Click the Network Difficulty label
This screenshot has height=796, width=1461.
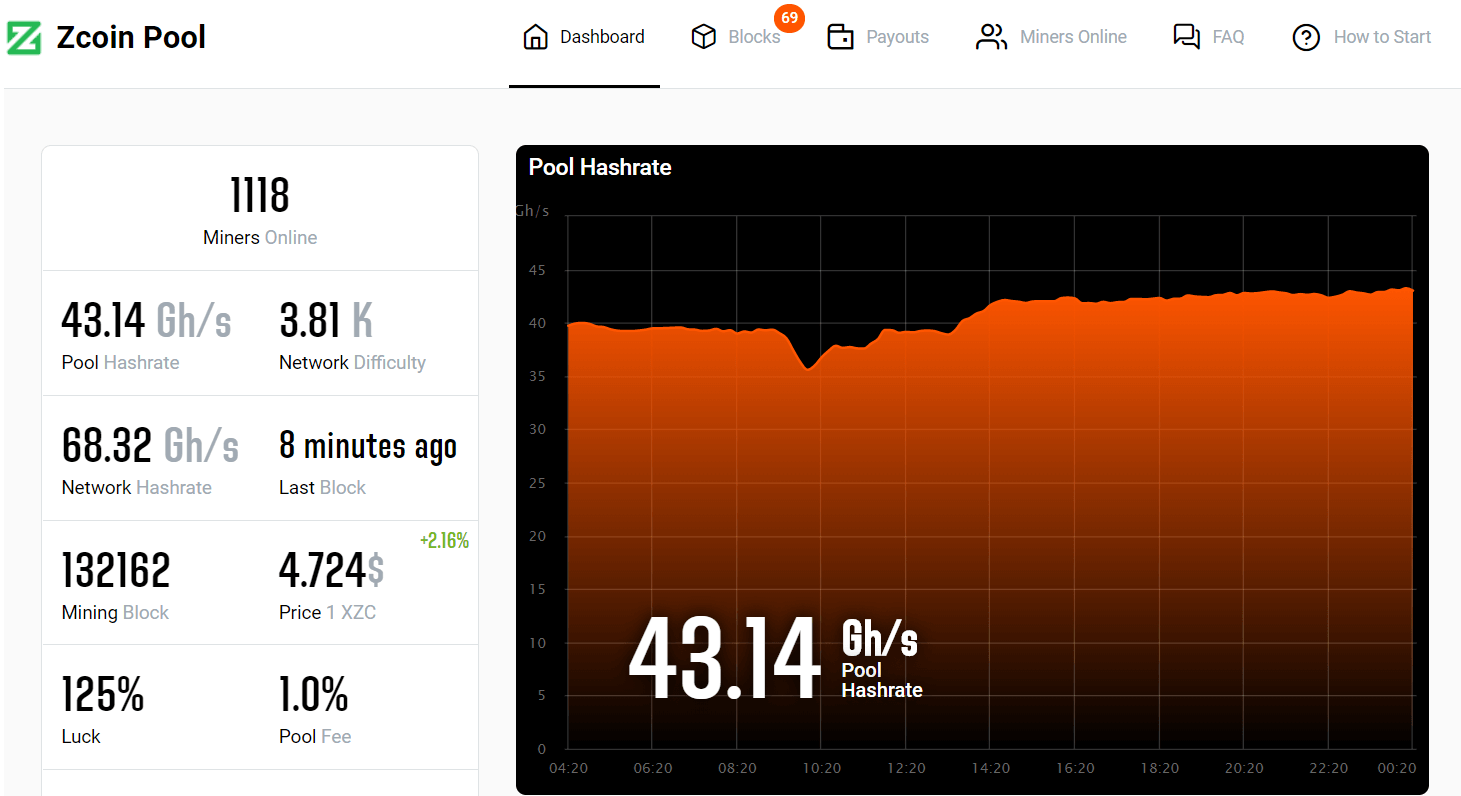coord(352,363)
